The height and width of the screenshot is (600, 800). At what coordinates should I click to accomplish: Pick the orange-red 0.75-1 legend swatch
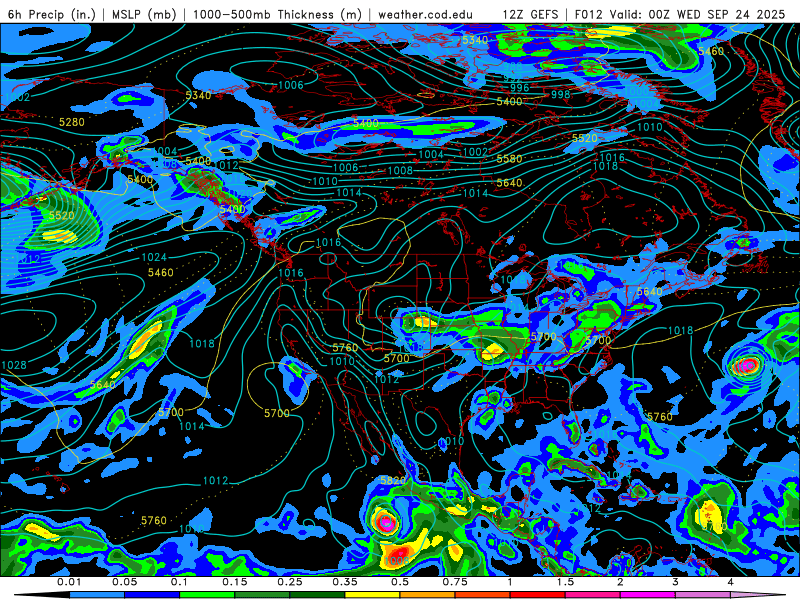pos(483,595)
